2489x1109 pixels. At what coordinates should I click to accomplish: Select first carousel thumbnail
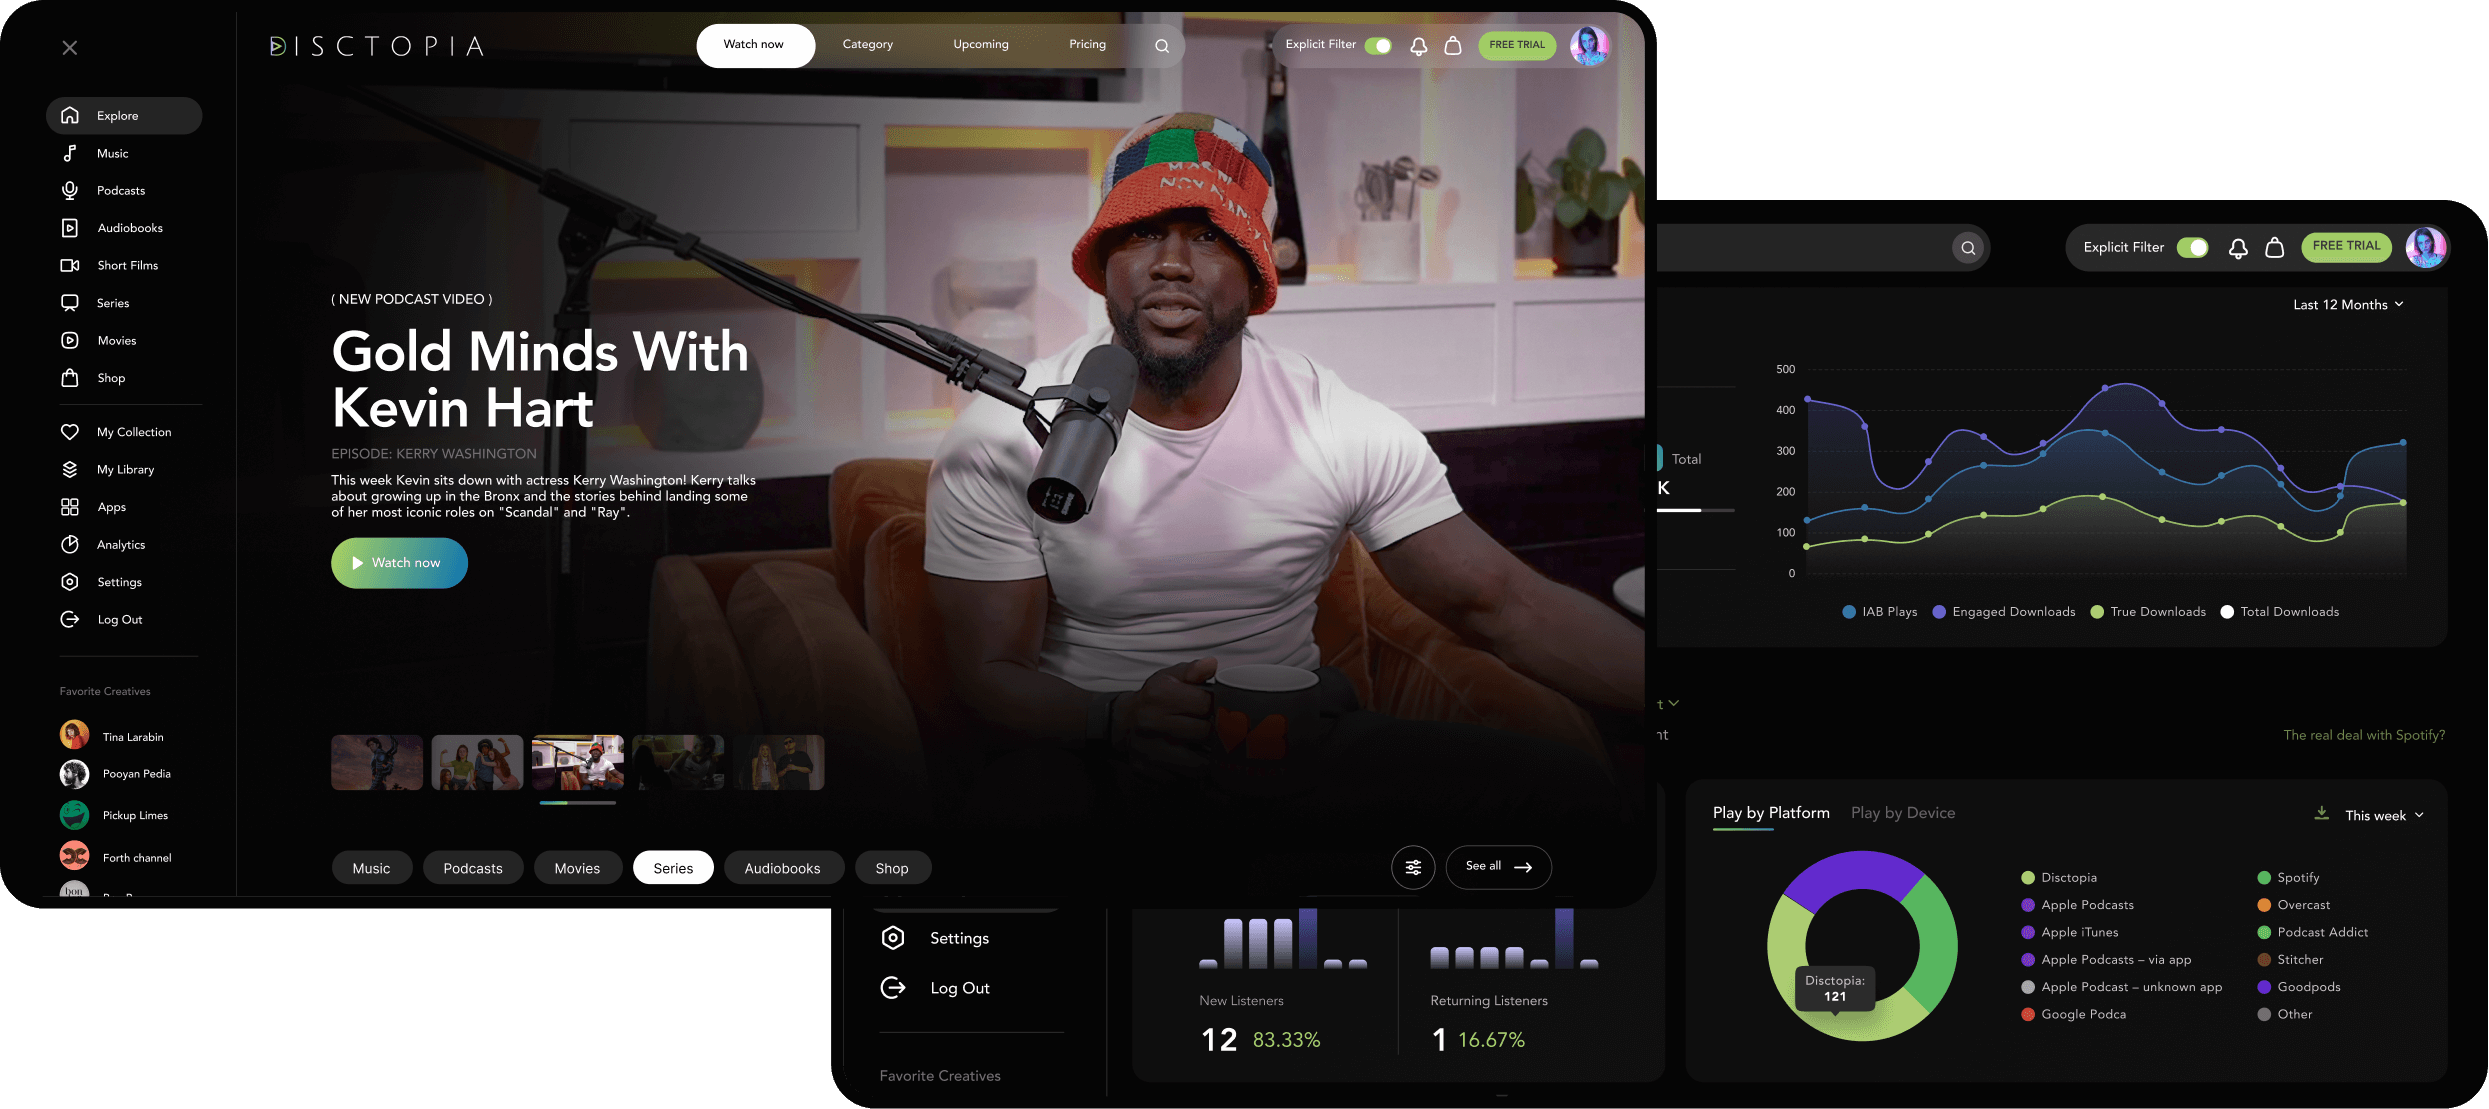(377, 763)
